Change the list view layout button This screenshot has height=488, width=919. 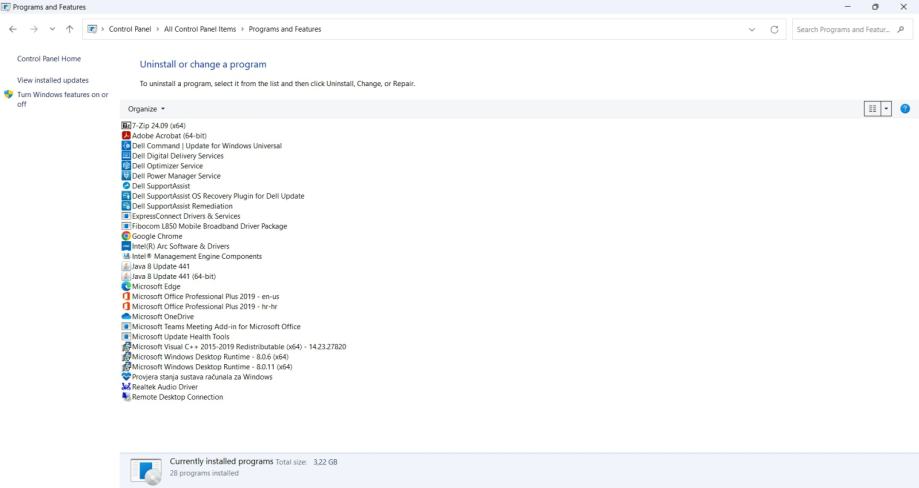[x=872, y=109]
